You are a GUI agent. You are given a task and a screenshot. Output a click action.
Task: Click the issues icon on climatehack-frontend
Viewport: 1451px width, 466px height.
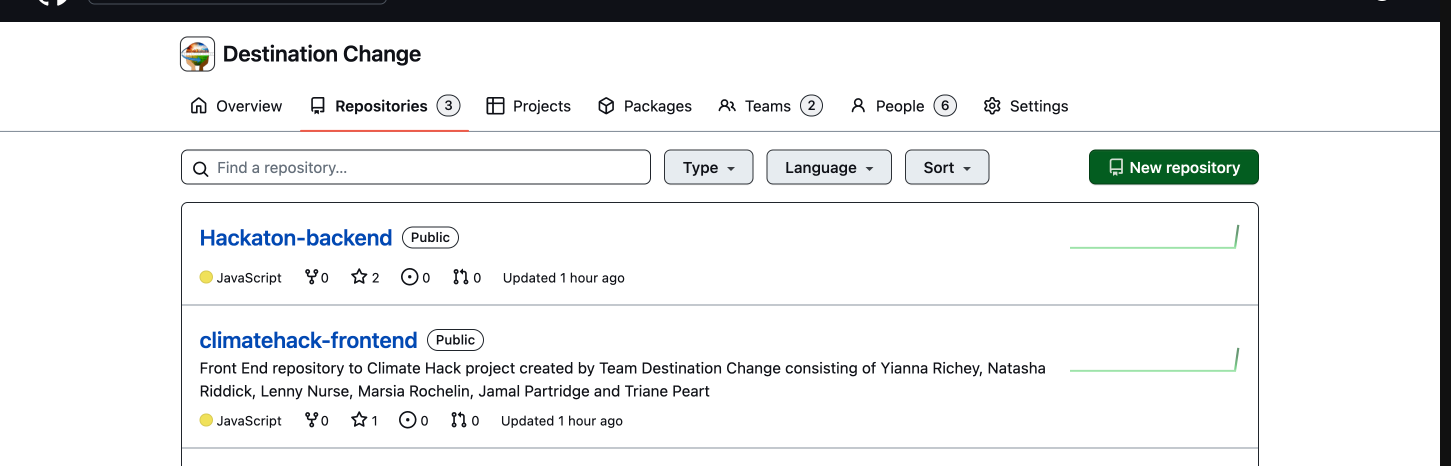407,420
